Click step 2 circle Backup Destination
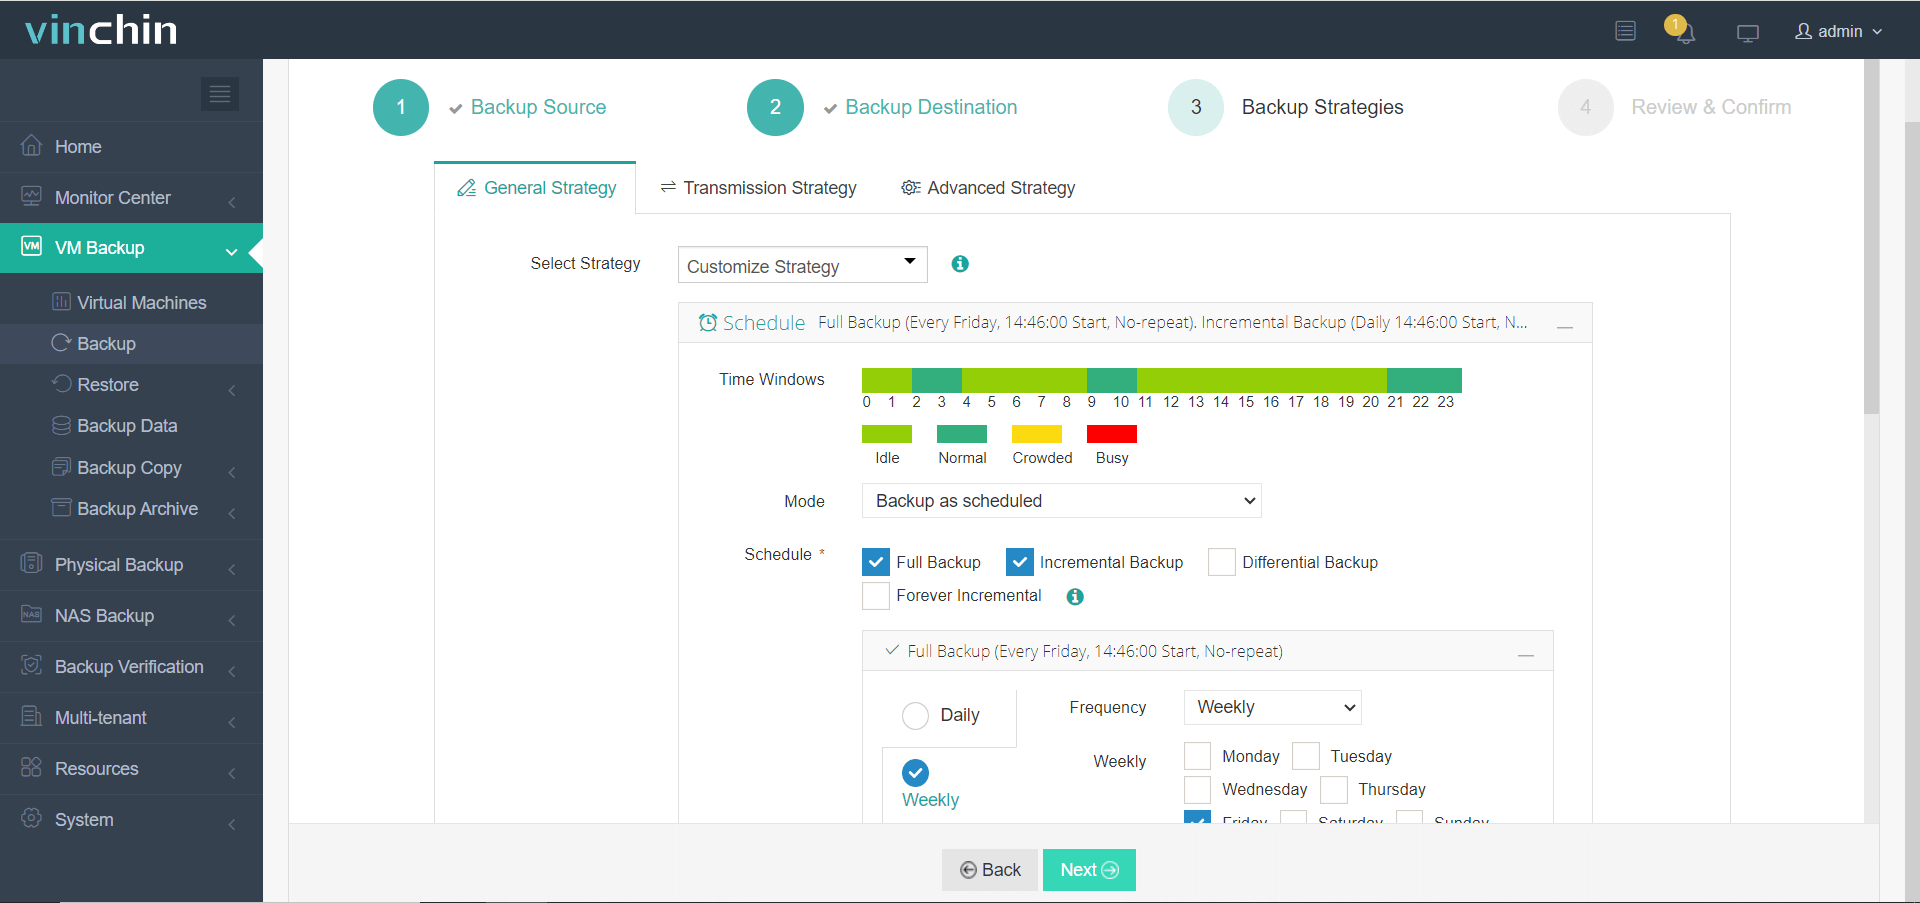Viewport: 1920px width, 903px height. click(775, 107)
